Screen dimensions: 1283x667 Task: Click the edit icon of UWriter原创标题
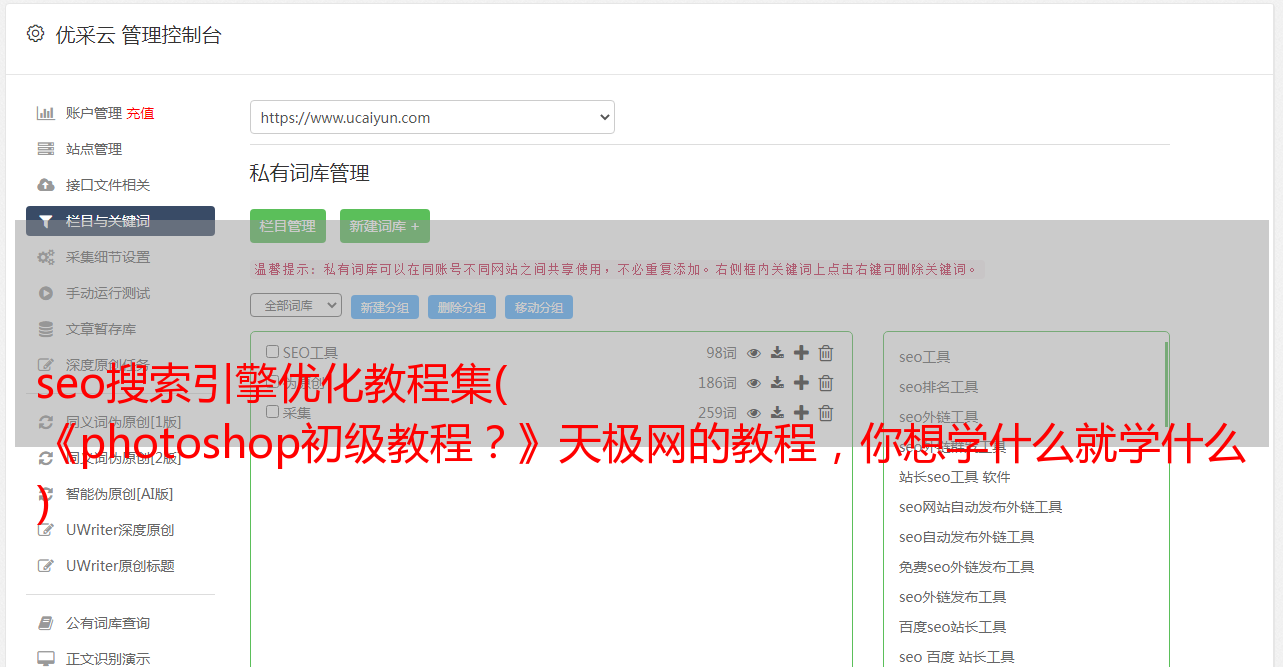[x=46, y=566]
